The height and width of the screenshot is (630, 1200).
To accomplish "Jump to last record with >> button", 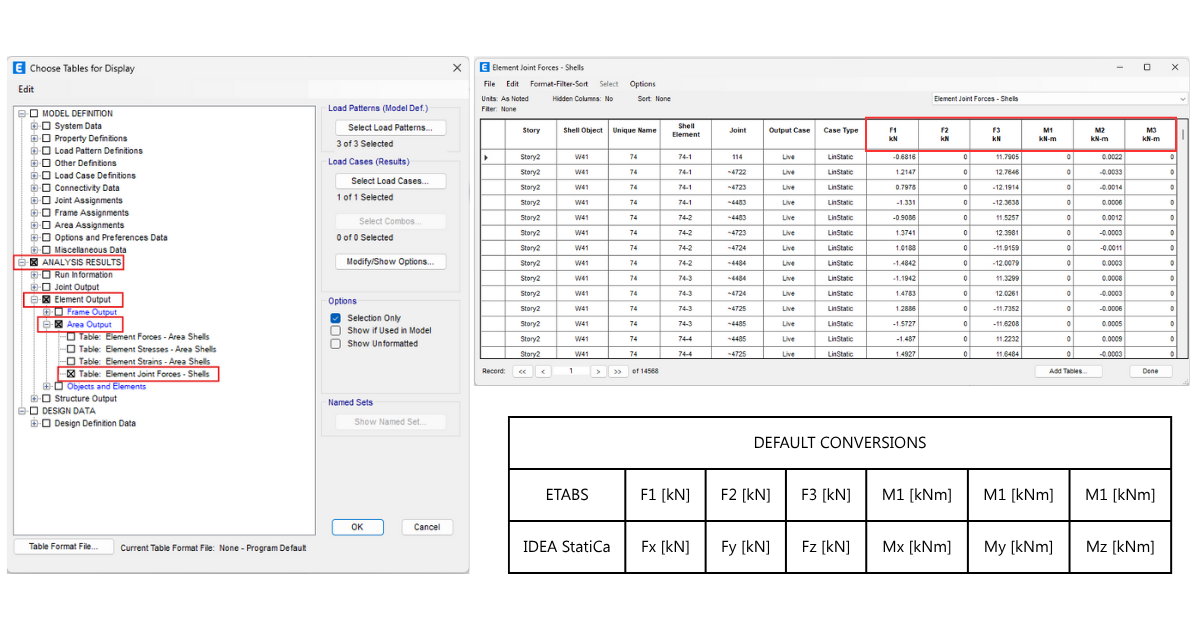I will point(618,371).
